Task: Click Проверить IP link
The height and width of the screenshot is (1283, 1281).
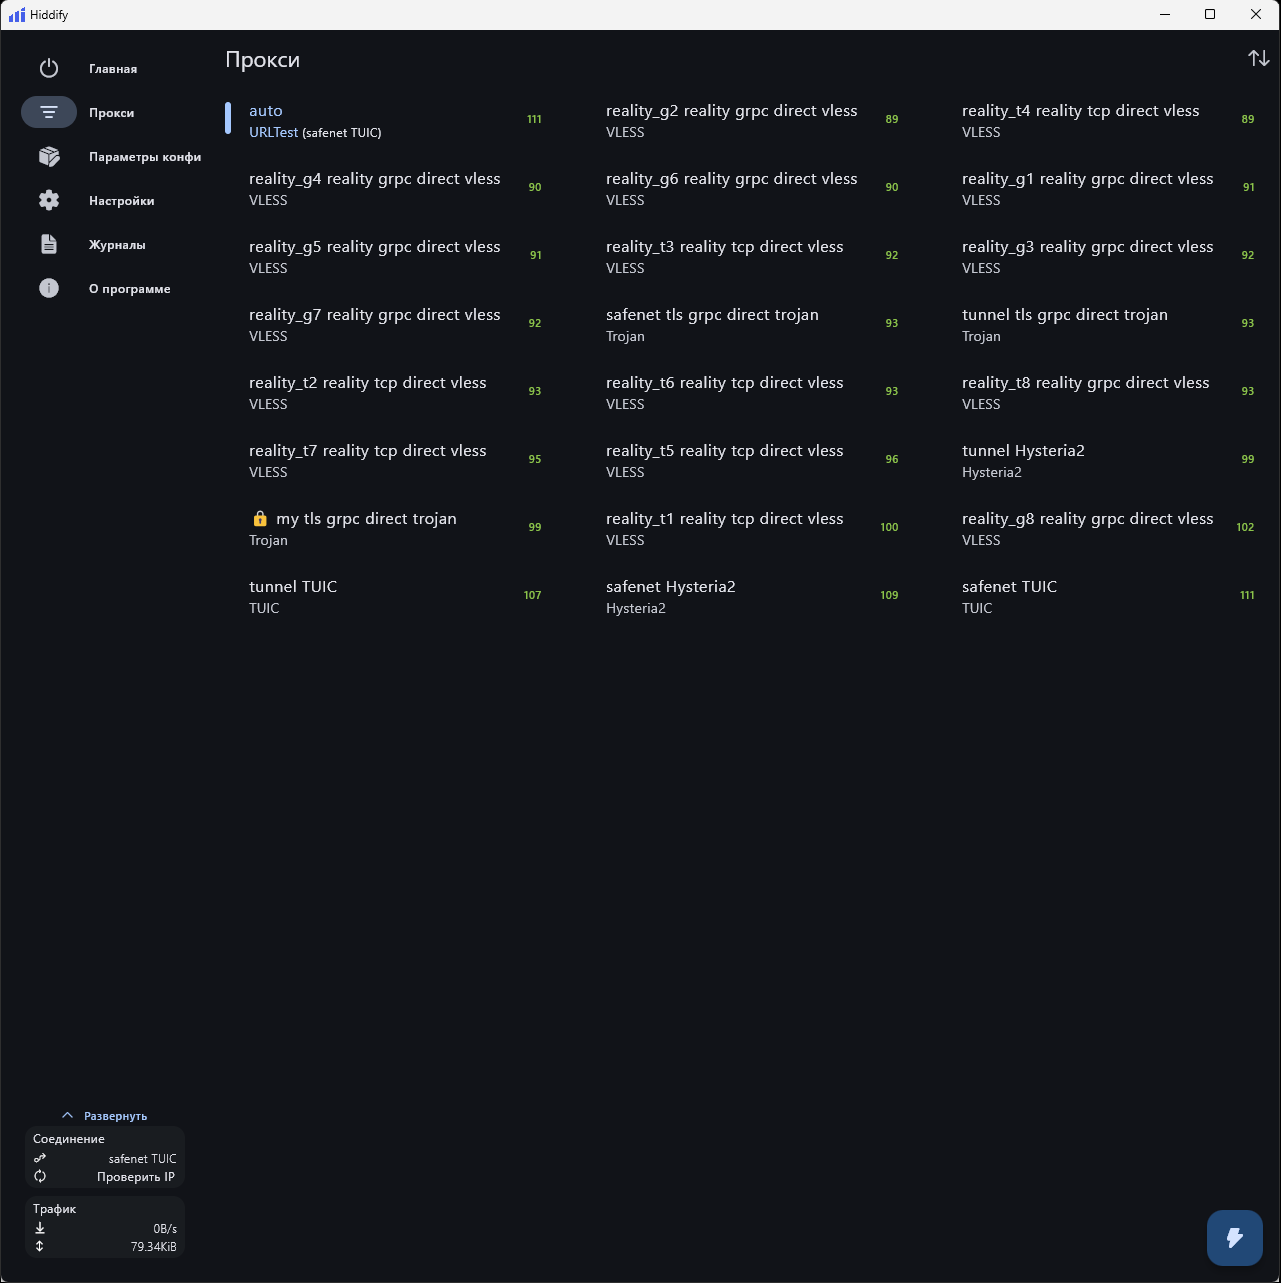Action: pos(136,1177)
